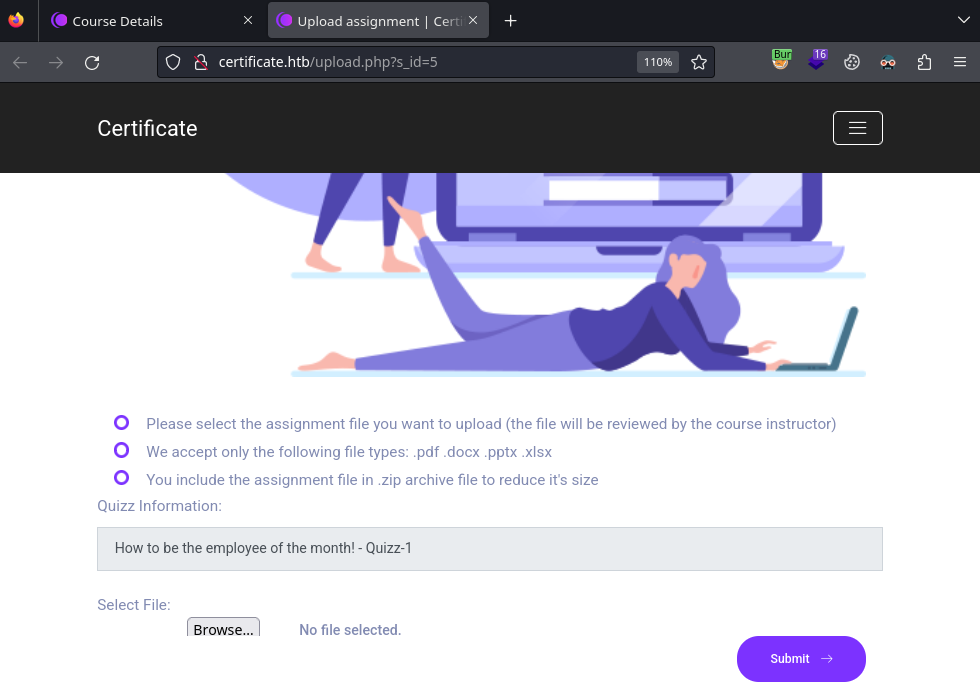Open the goggles-face extension icon
Image resolution: width=980 pixels, height=697 pixels.
click(x=888, y=62)
